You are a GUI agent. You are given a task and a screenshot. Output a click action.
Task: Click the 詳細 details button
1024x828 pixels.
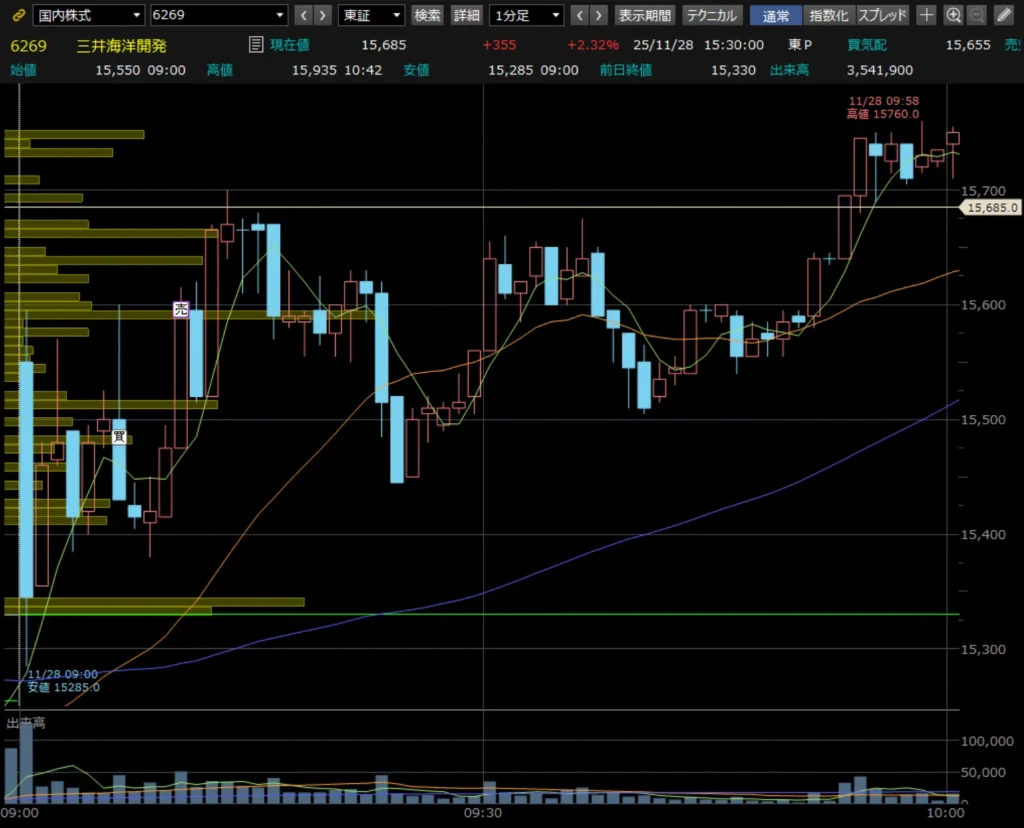[466, 15]
